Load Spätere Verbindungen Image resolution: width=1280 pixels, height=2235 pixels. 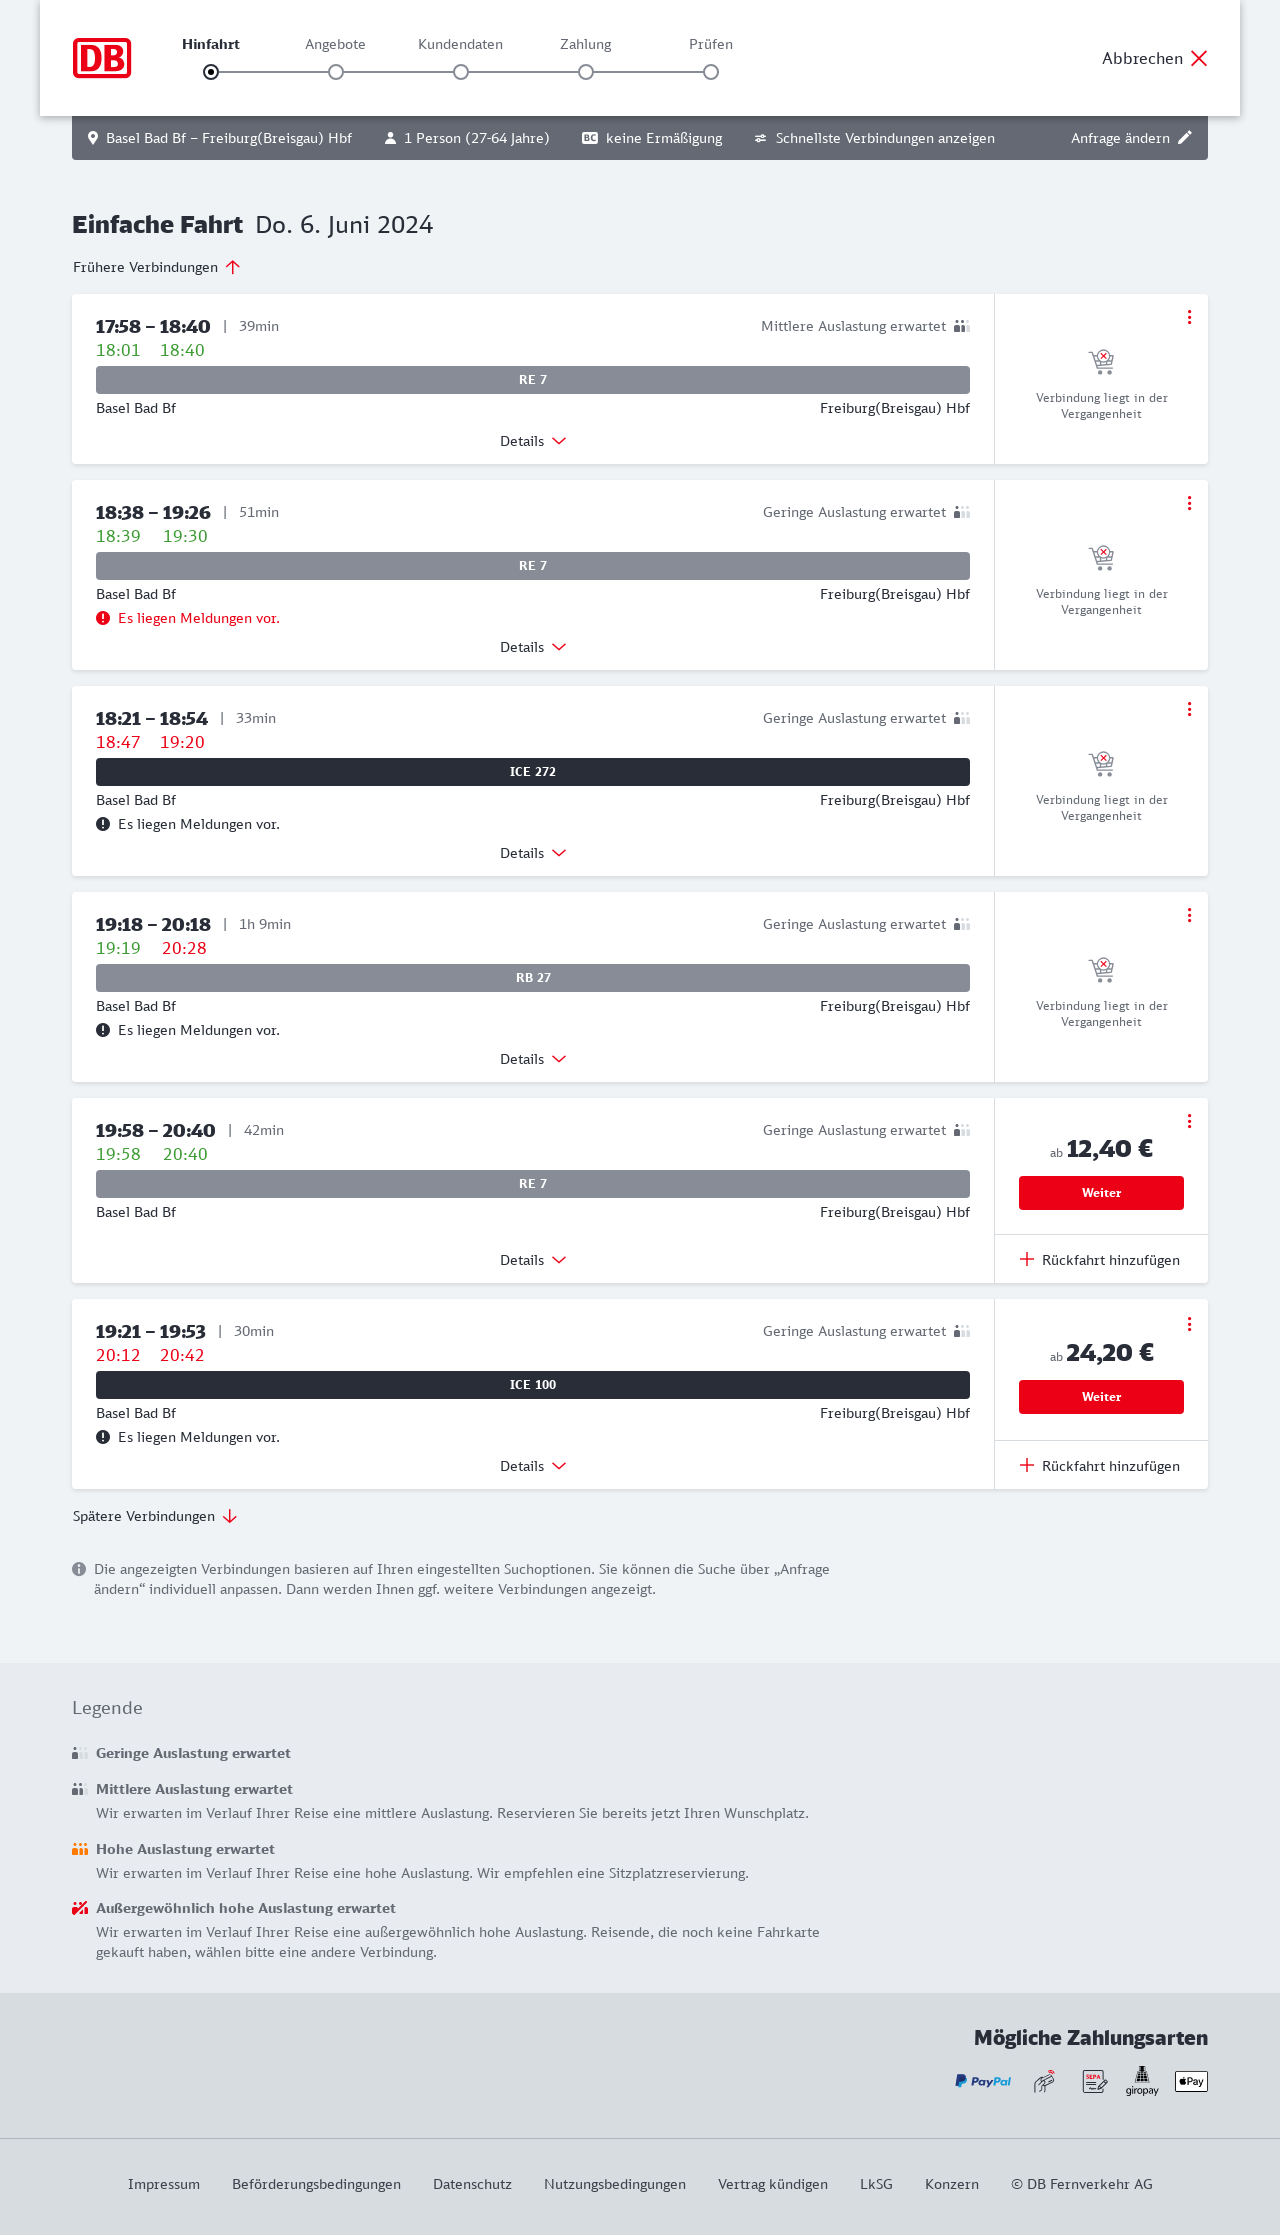point(155,1516)
